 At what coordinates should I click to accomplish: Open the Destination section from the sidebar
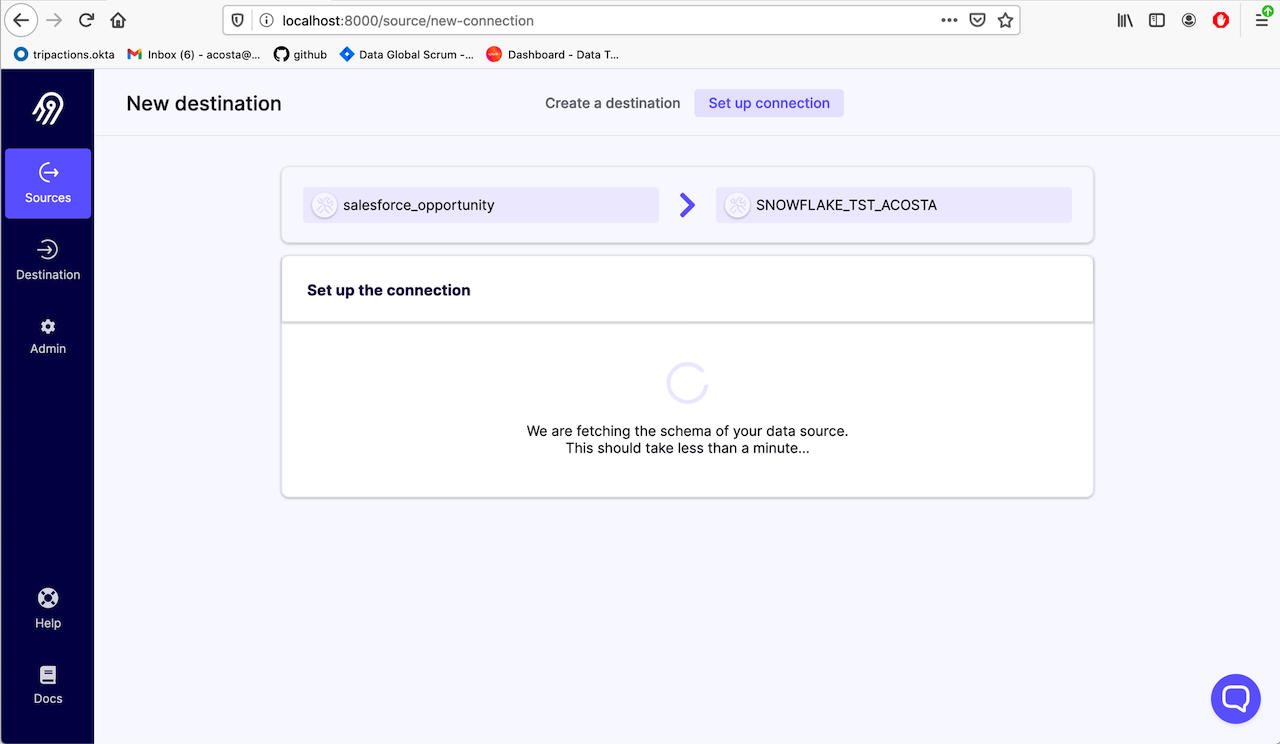point(47,258)
